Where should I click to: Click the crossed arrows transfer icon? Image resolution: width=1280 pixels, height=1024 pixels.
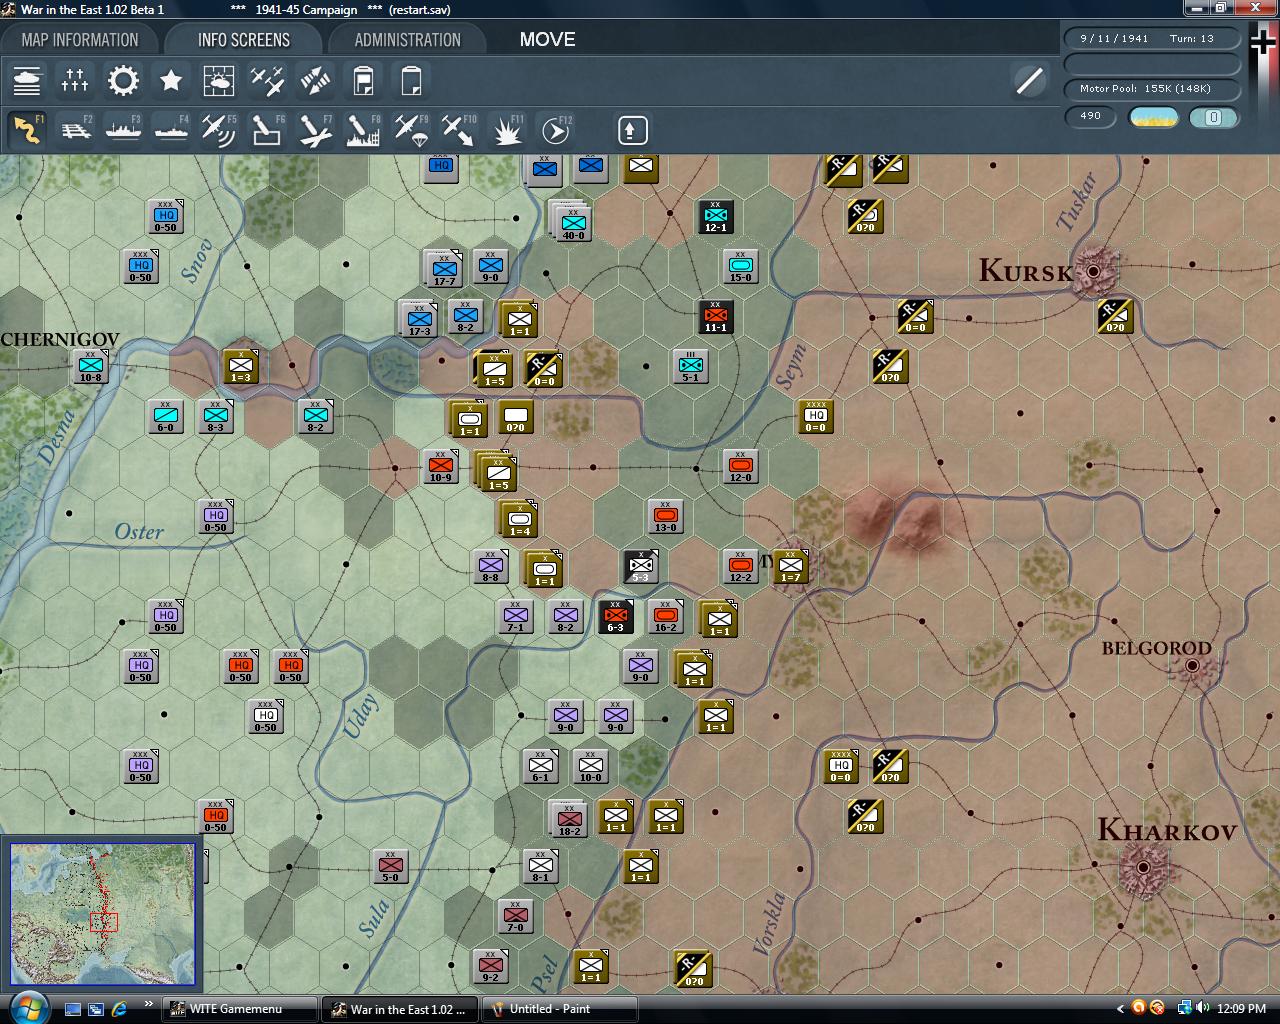tap(315, 80)
